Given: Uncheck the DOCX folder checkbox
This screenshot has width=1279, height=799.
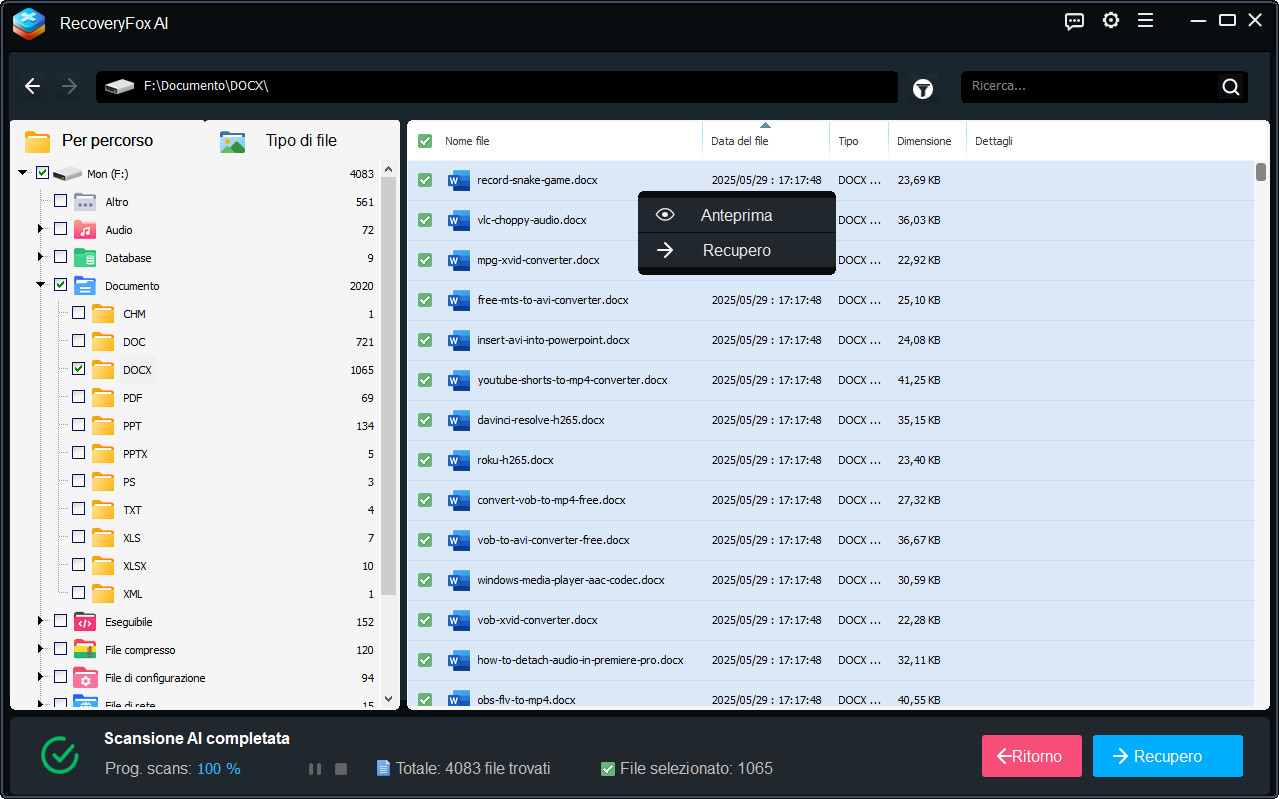Looking at the screenshot, I should (x=78, y=369).
